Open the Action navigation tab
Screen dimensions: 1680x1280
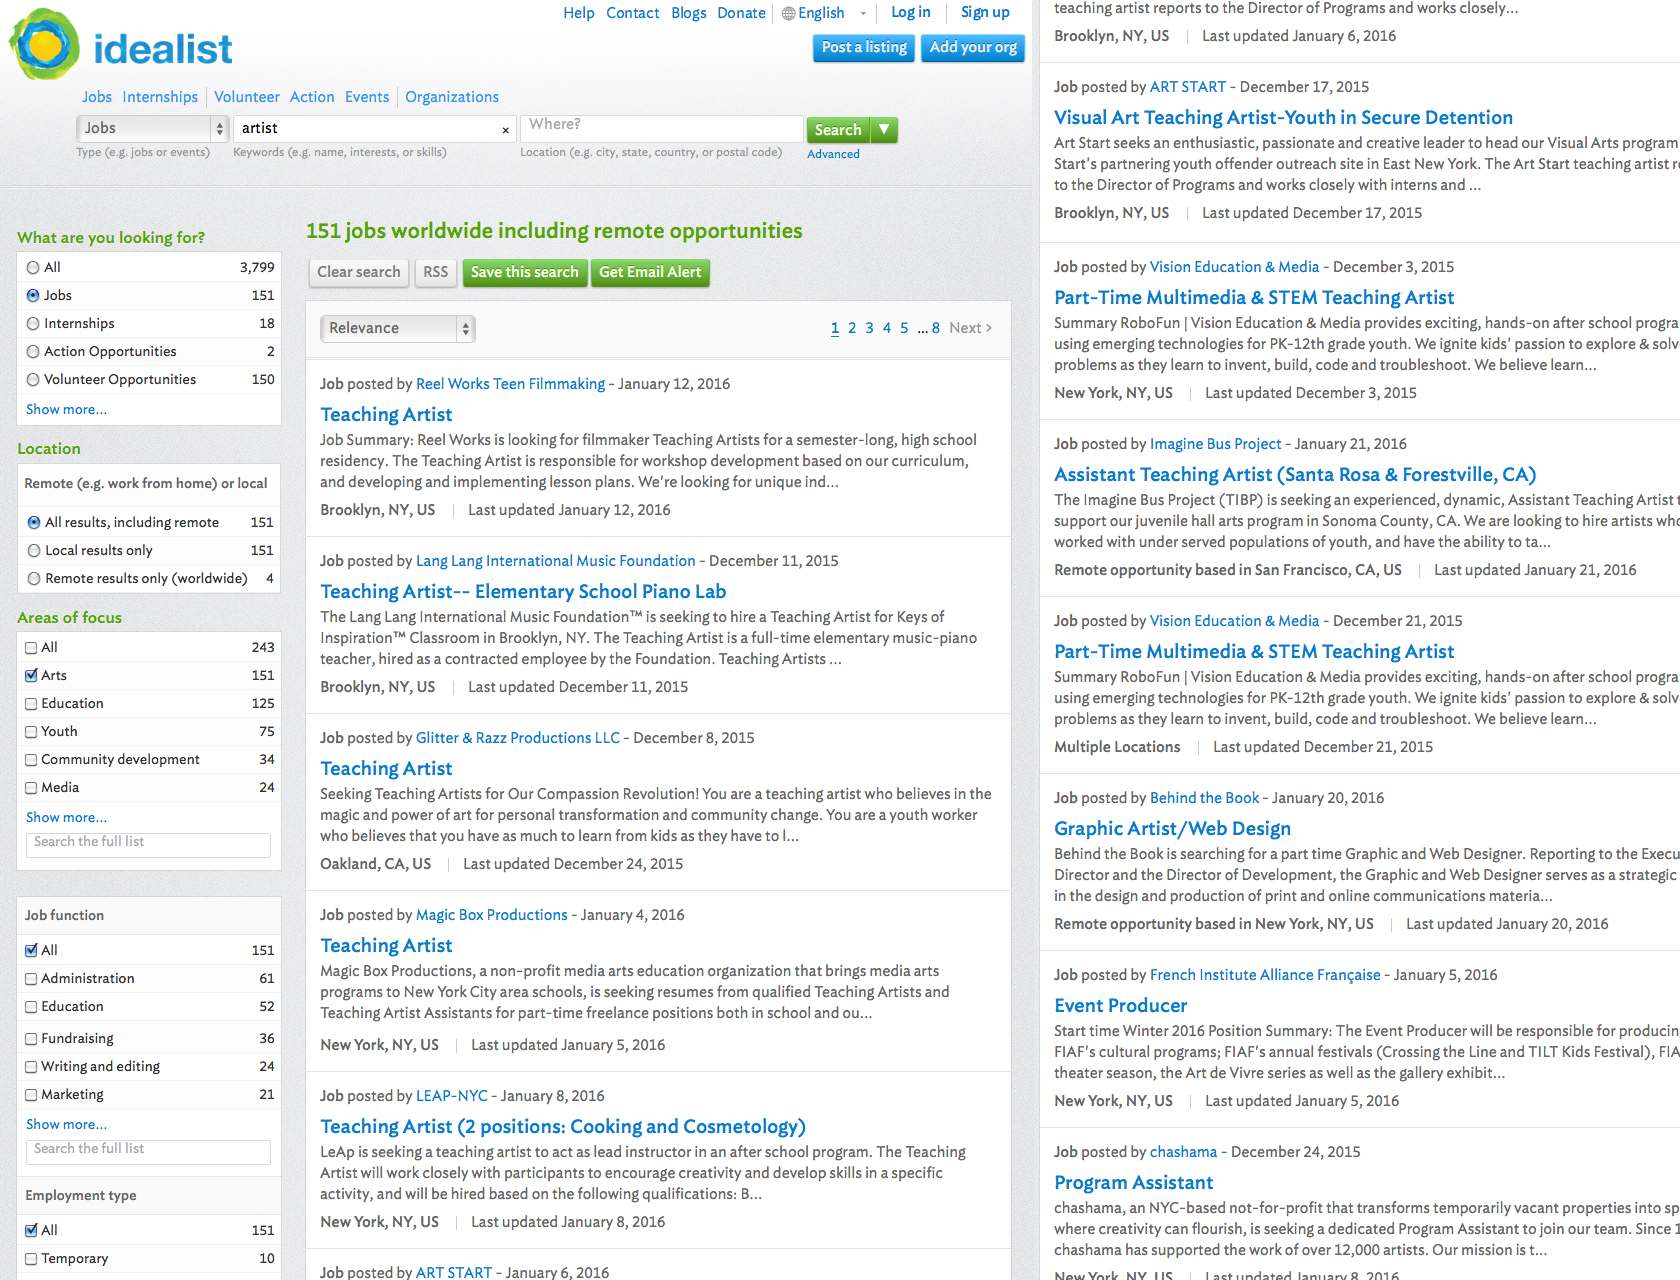pos(312,97)
